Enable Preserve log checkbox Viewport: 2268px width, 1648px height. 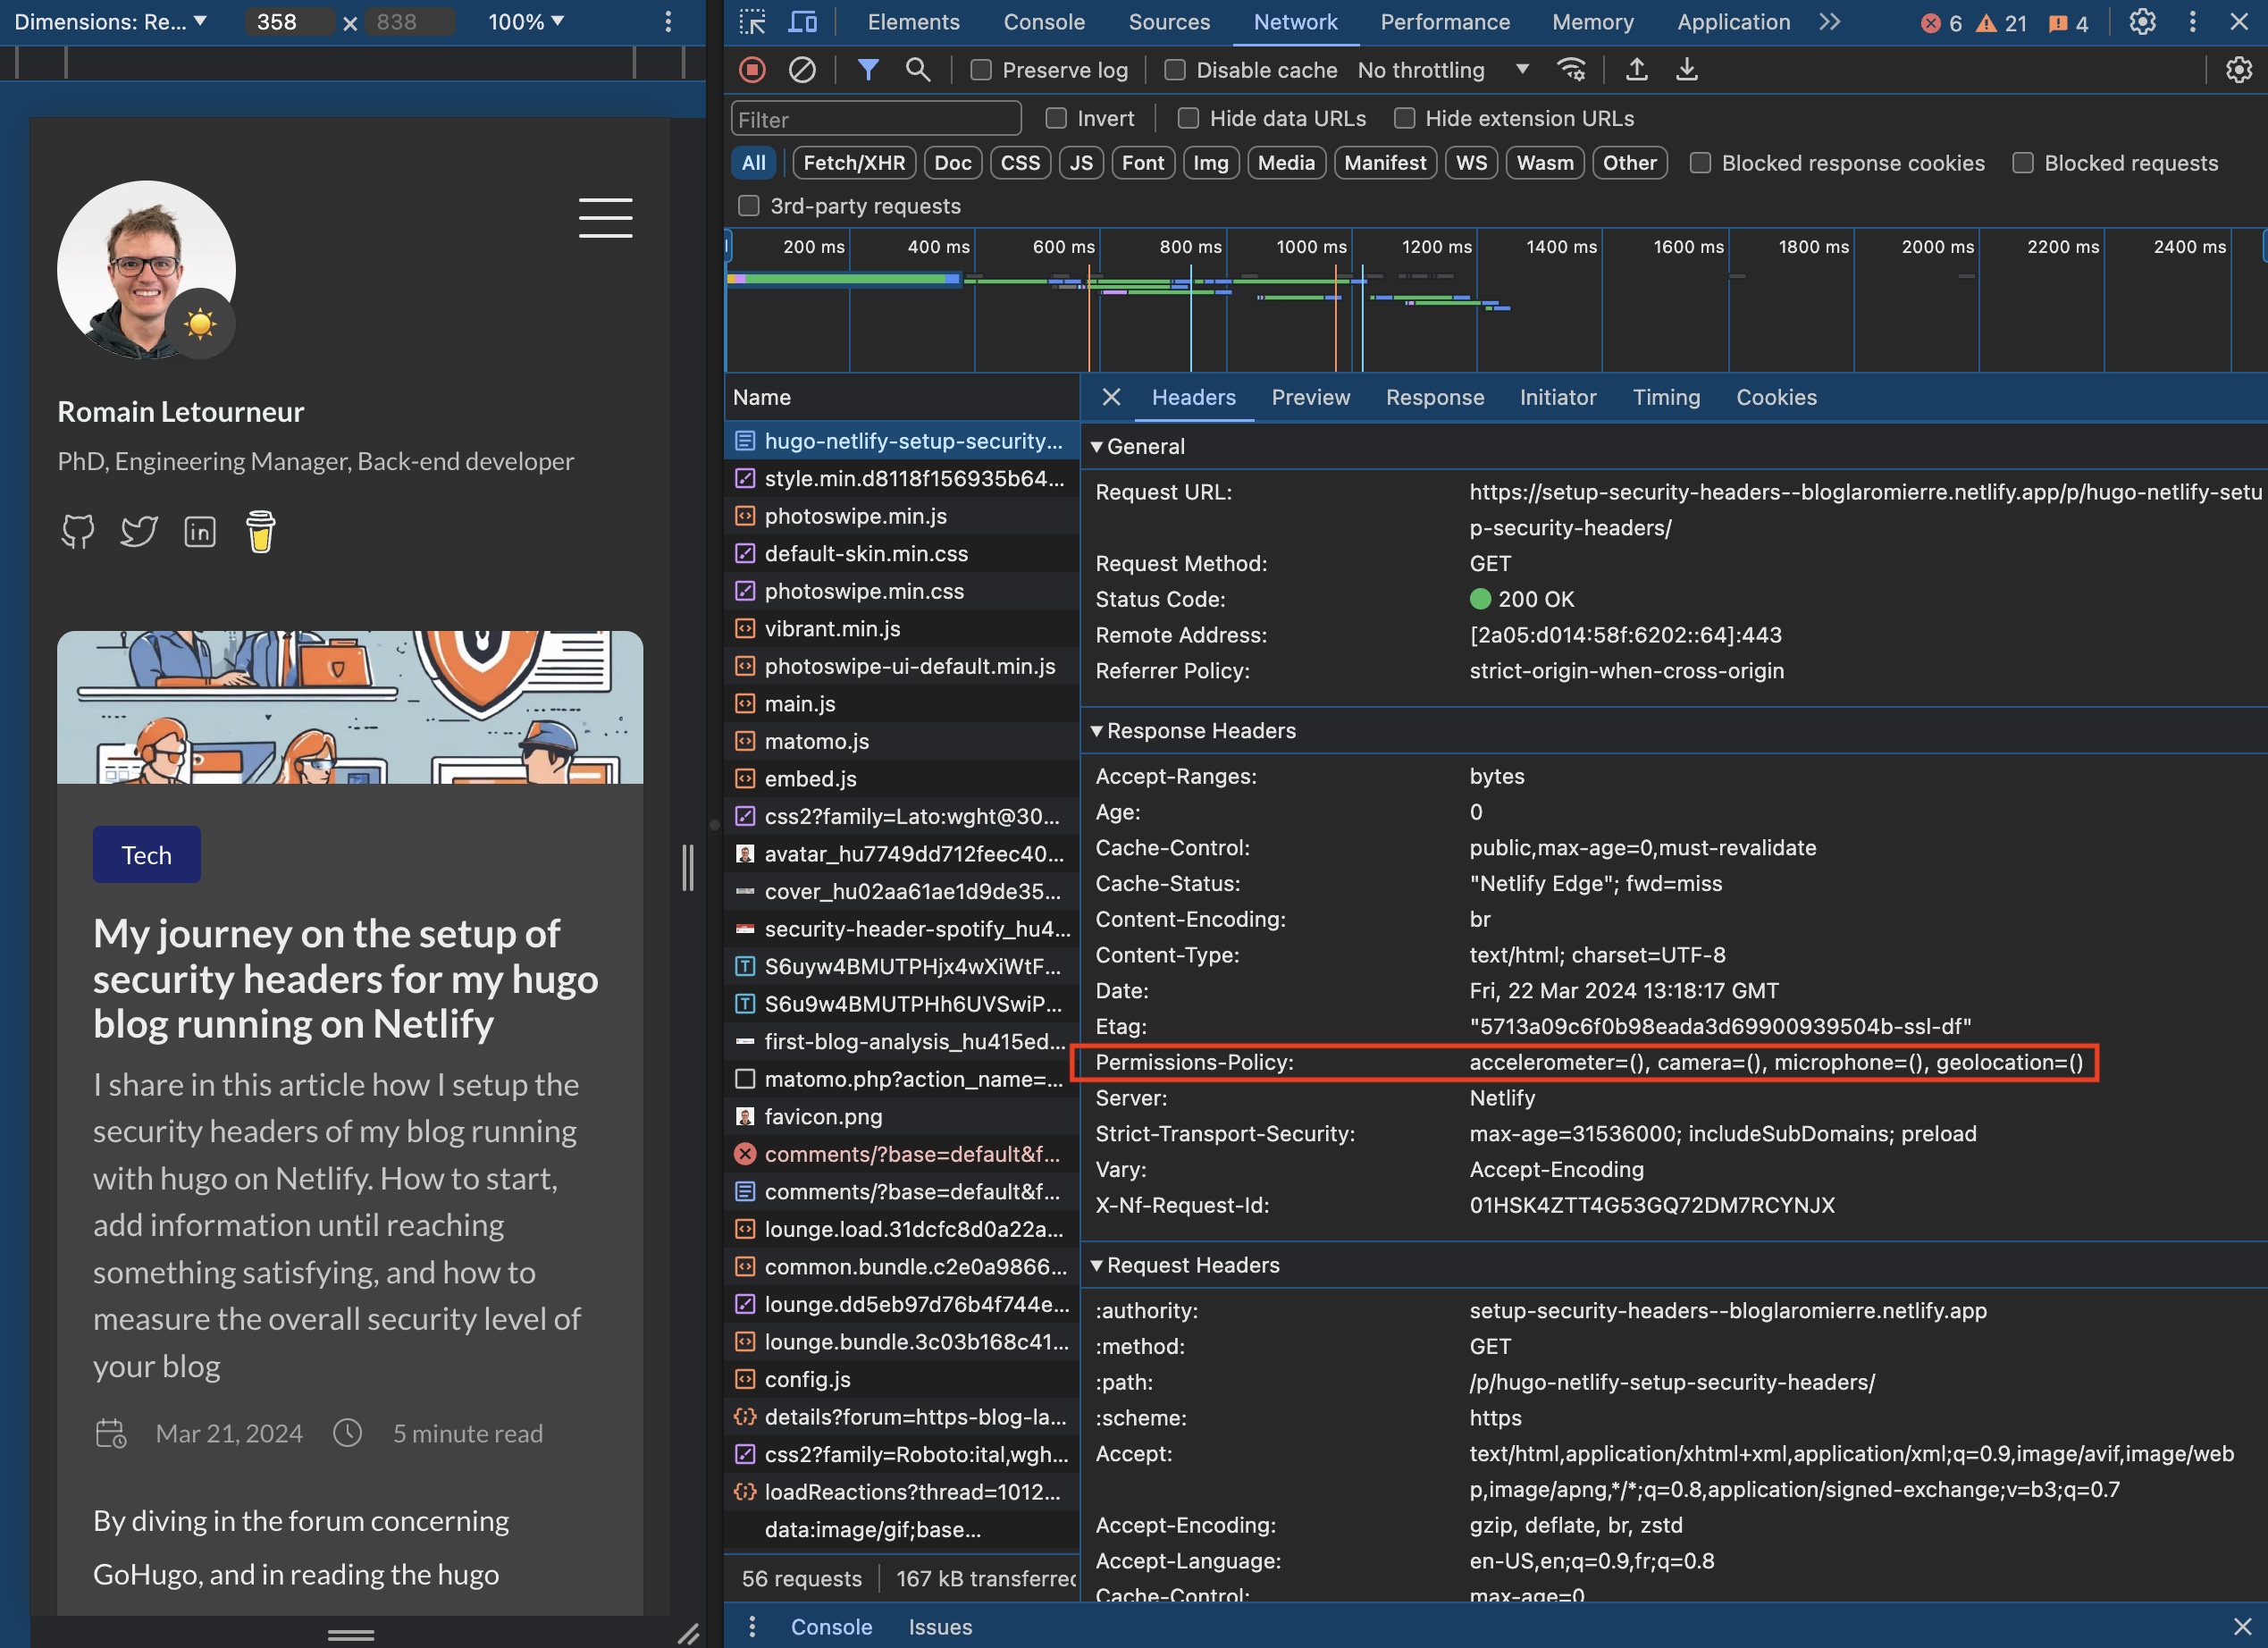point(981,70)
